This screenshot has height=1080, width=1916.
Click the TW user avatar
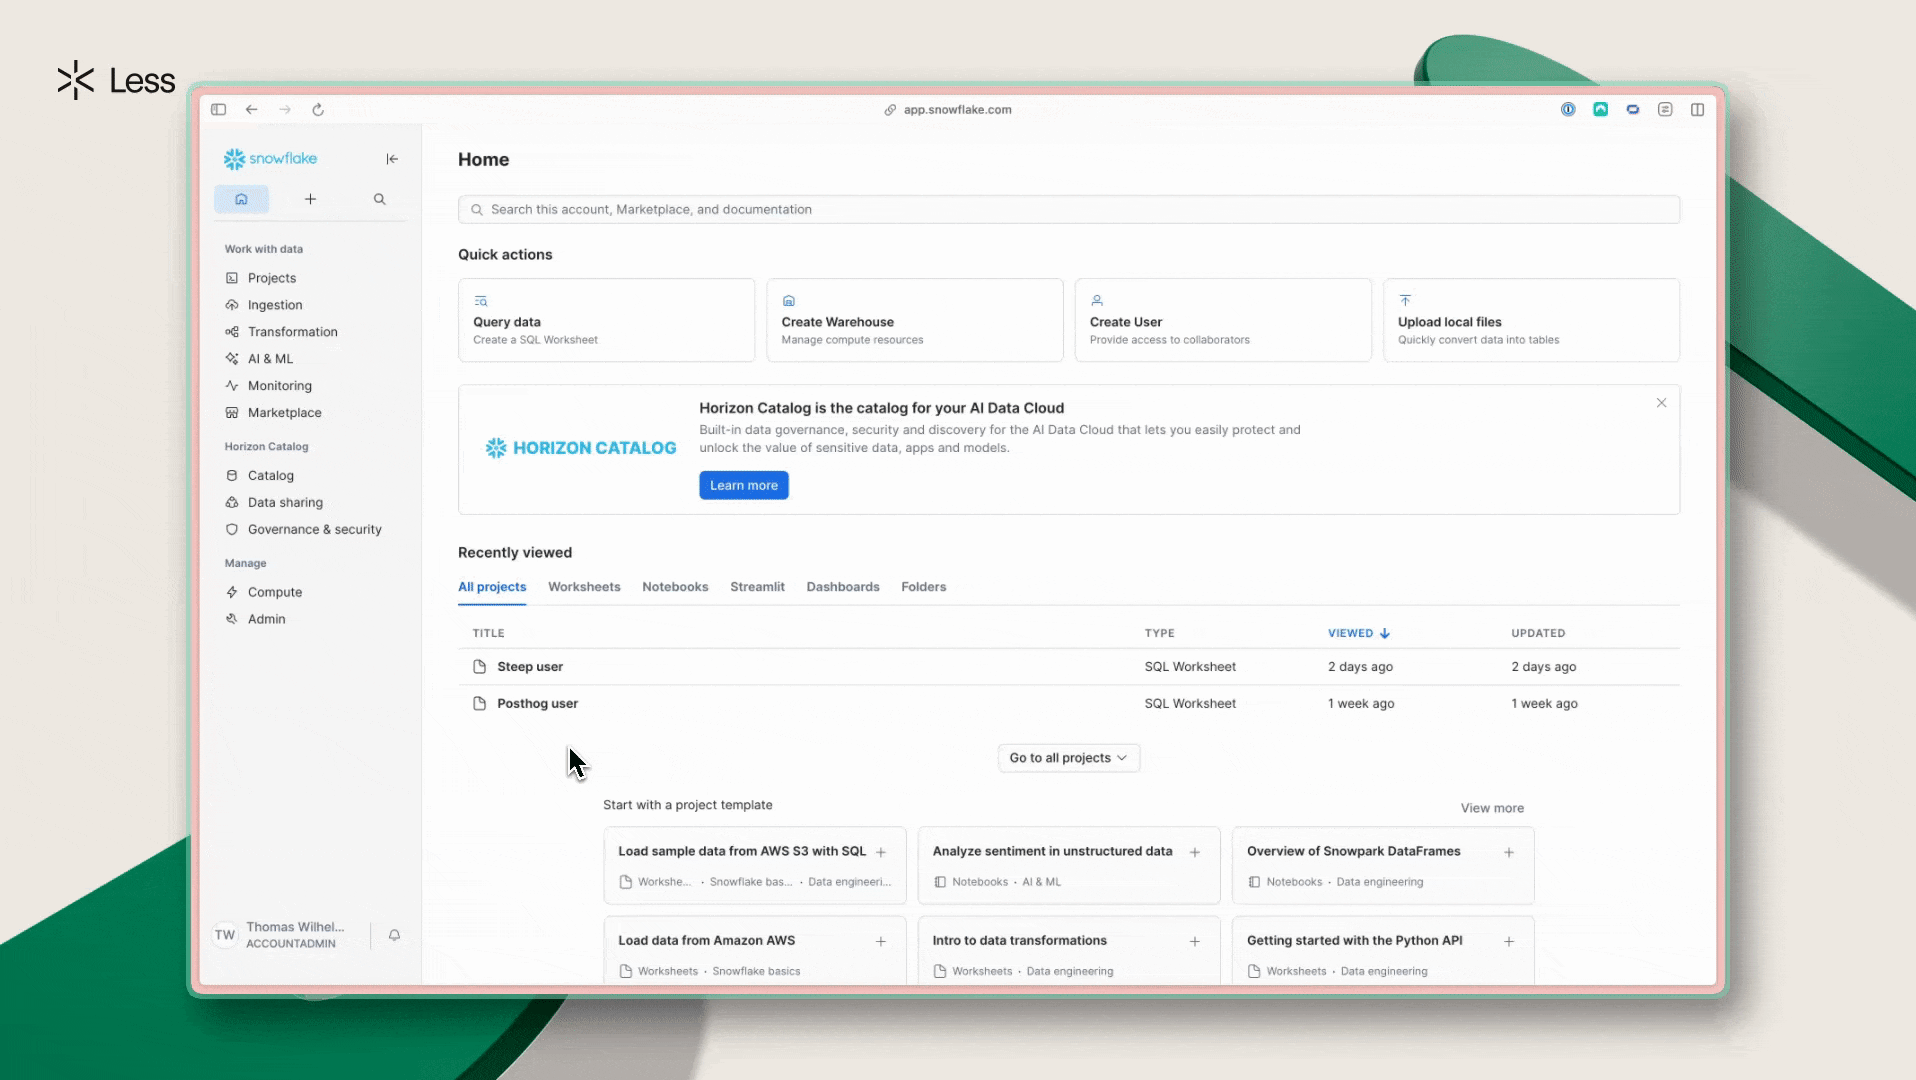click(x=225, y=935)
